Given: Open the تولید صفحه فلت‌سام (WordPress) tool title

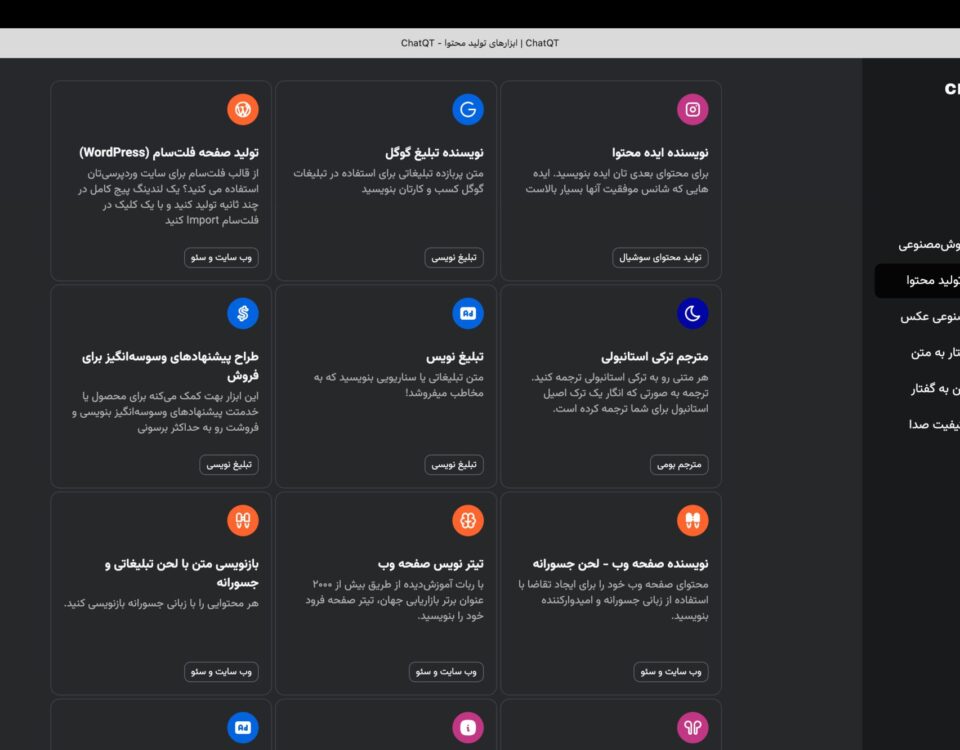Looking at the screenshot, I should pyautogui.click(x=169, y=152).
